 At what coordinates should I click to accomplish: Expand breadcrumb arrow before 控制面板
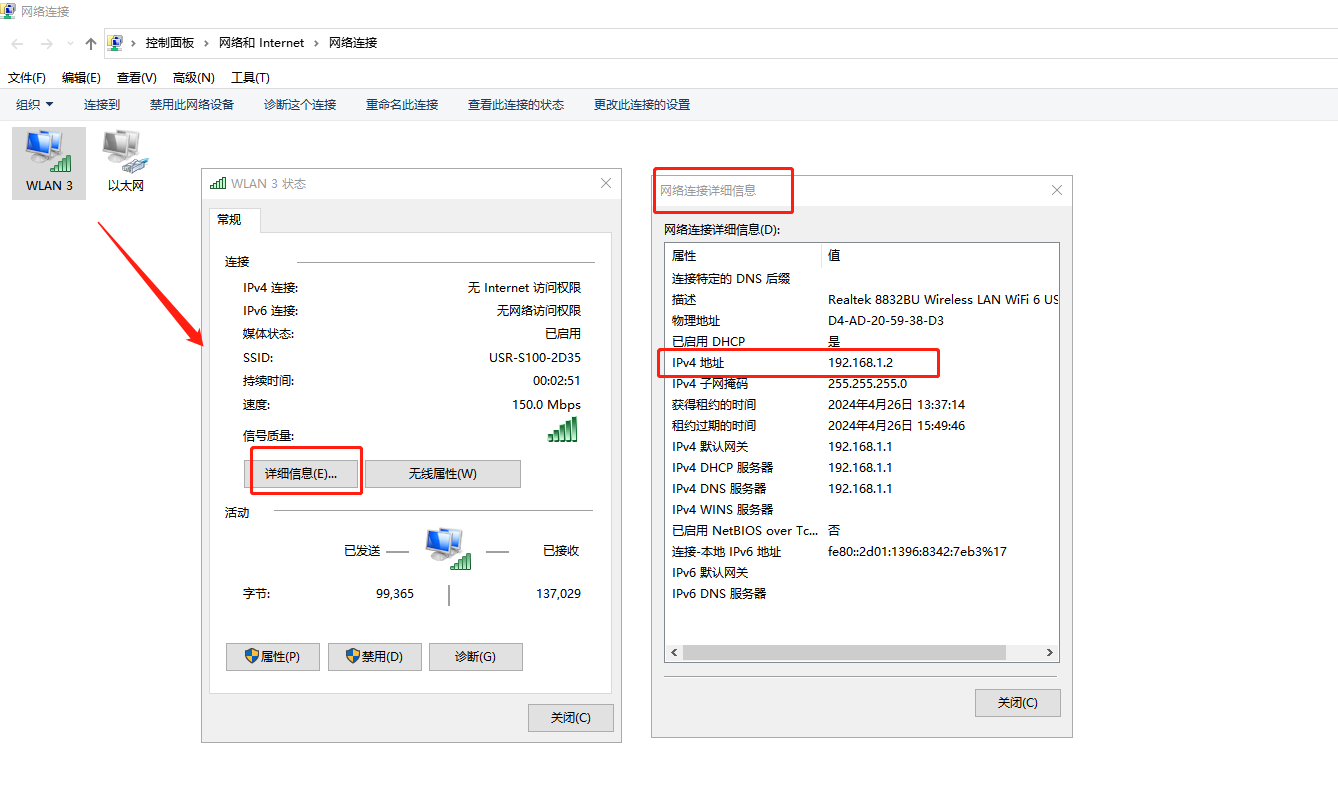(x=134, y=43)
